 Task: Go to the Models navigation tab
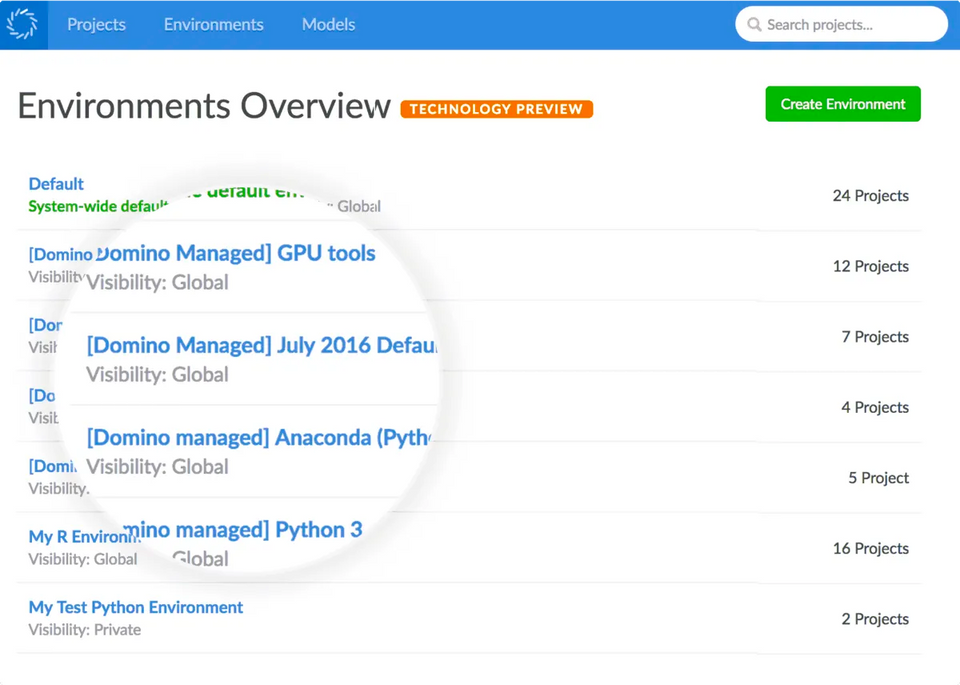point(328,24)
